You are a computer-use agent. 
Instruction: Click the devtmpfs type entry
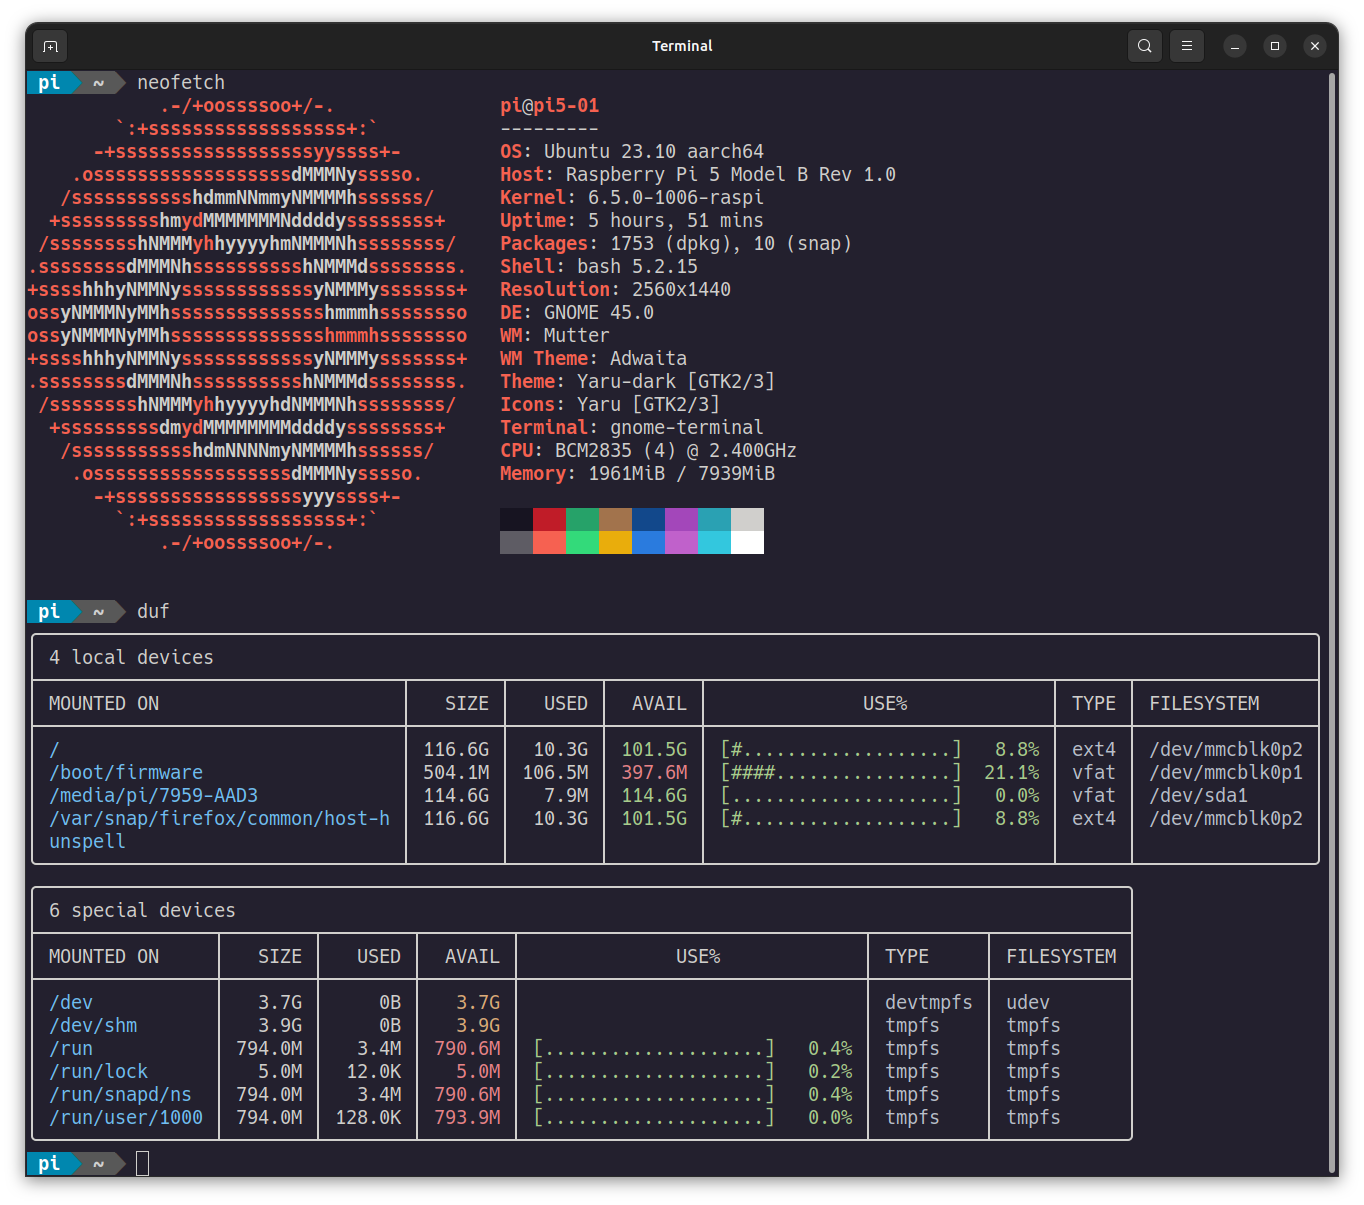pyautogui.click(x=928, y=1002)
